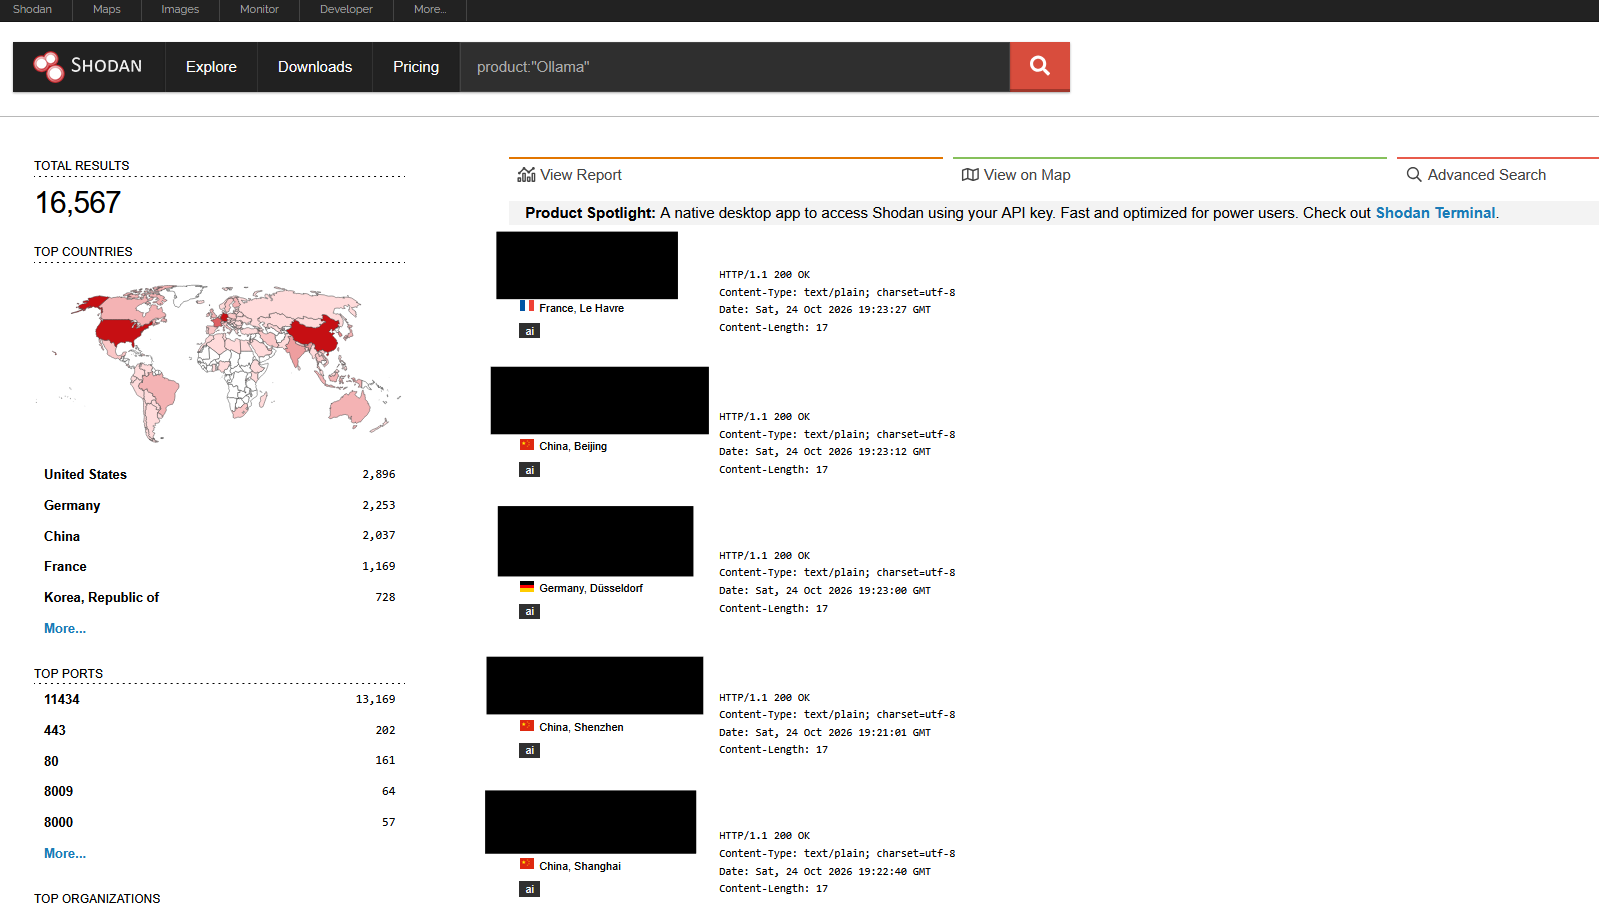Click the ai tag under Shenzhen
Viewport: 1599px width, 908px height.
tap(530, 750)
